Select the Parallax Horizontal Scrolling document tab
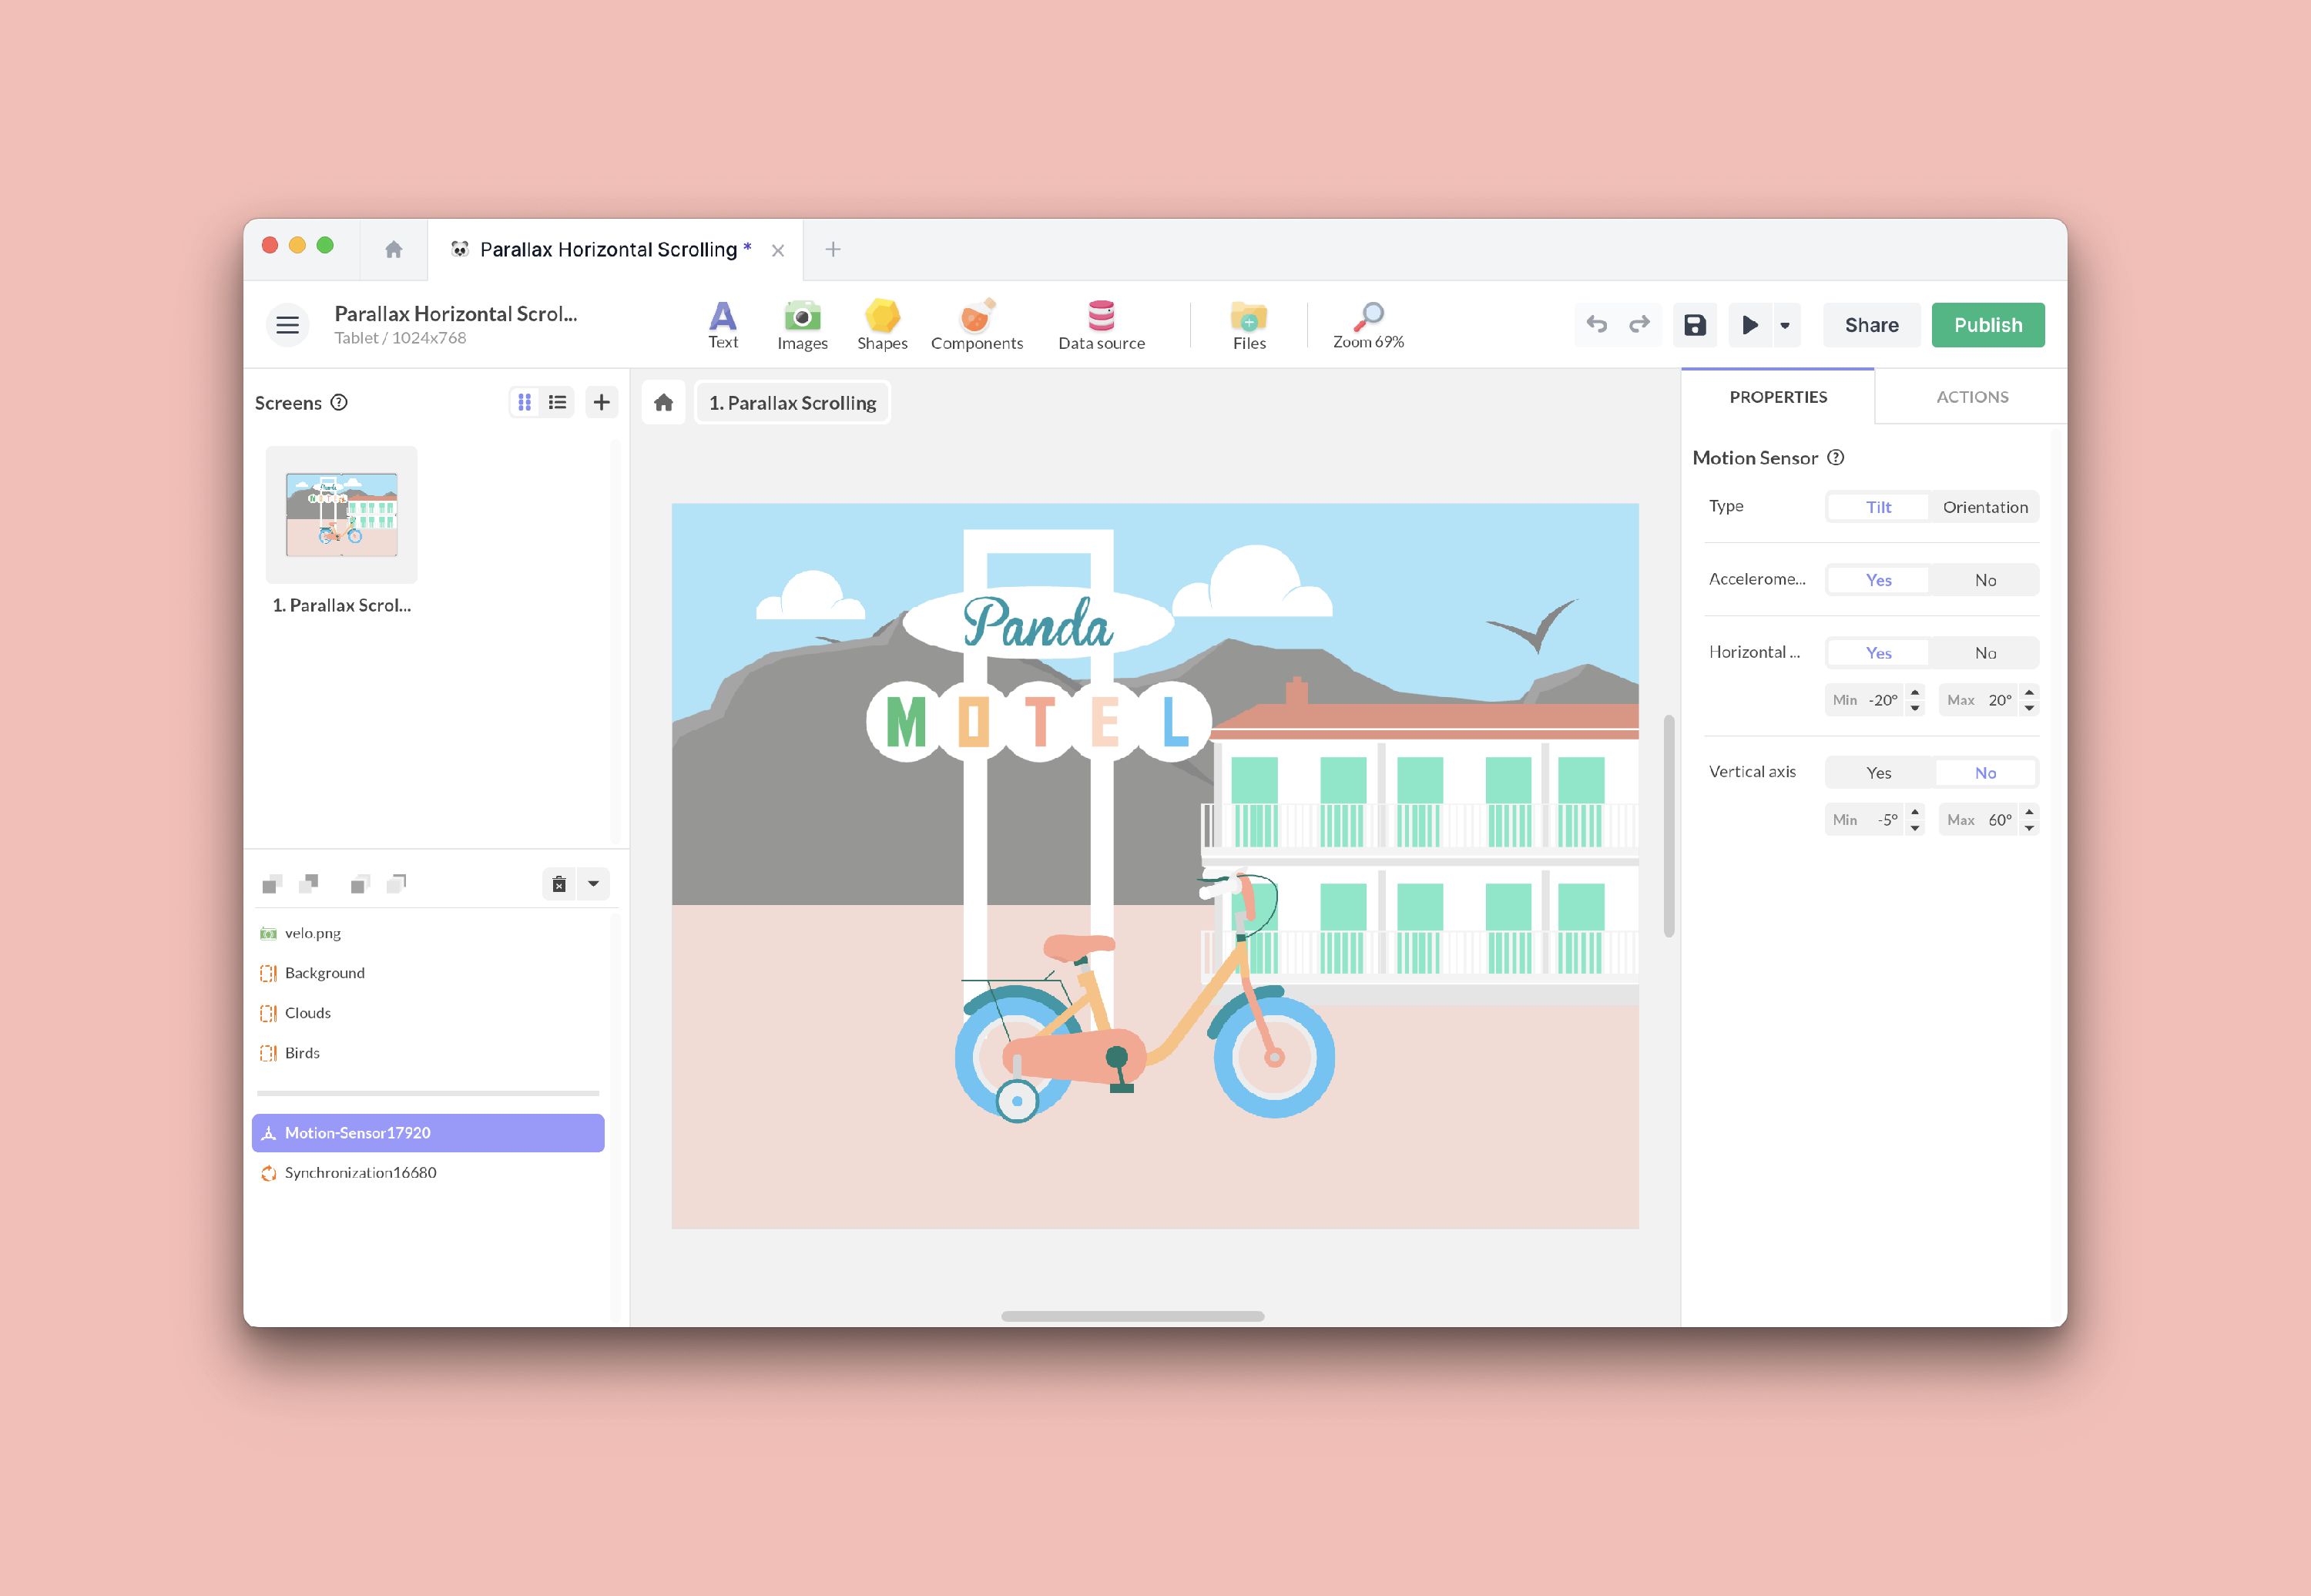Image resolution: width=2311 pixels, height=1596 pixels. pos(607,250)
